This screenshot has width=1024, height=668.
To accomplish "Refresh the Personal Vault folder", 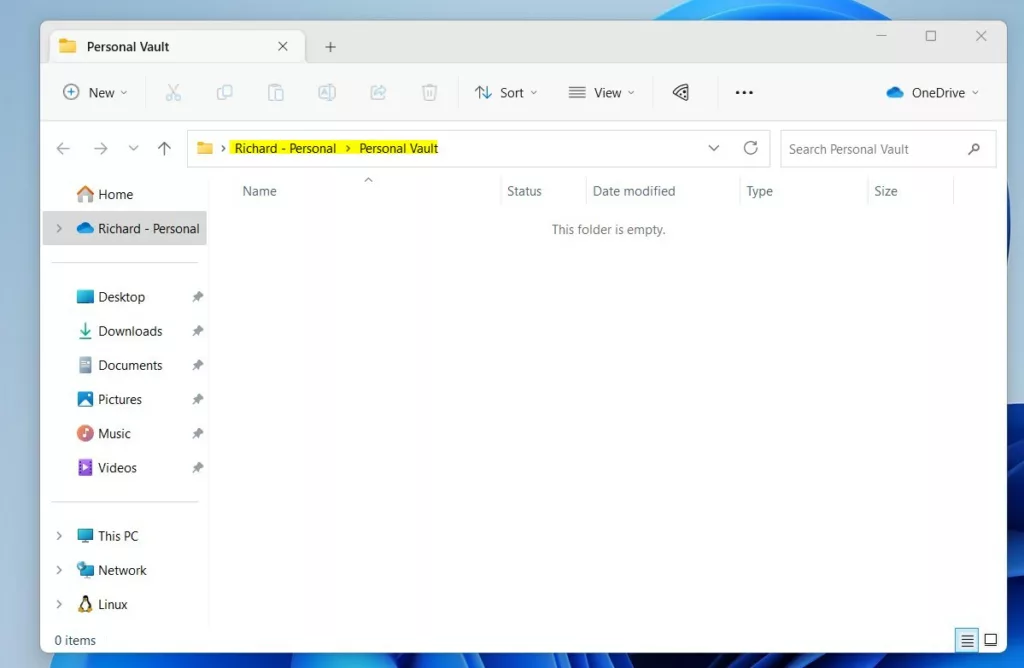I will 750,148.
